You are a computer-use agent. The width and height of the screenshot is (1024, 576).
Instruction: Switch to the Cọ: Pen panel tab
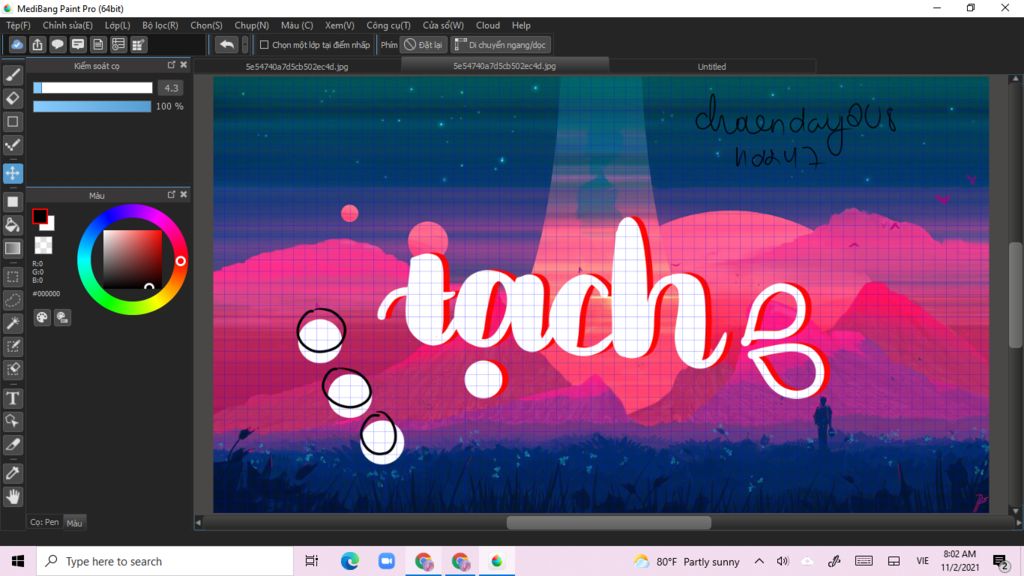(44, 522)
